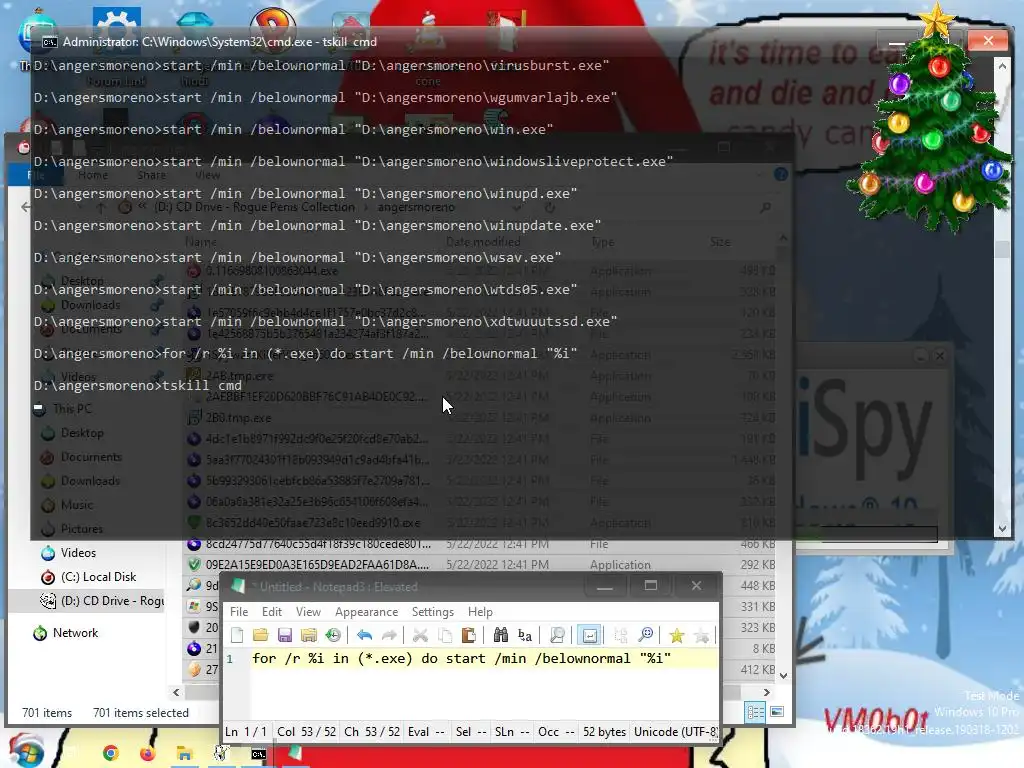Open the File menu in Notepad3
This screenshot has width=1024, height=768.
[239, 612]
